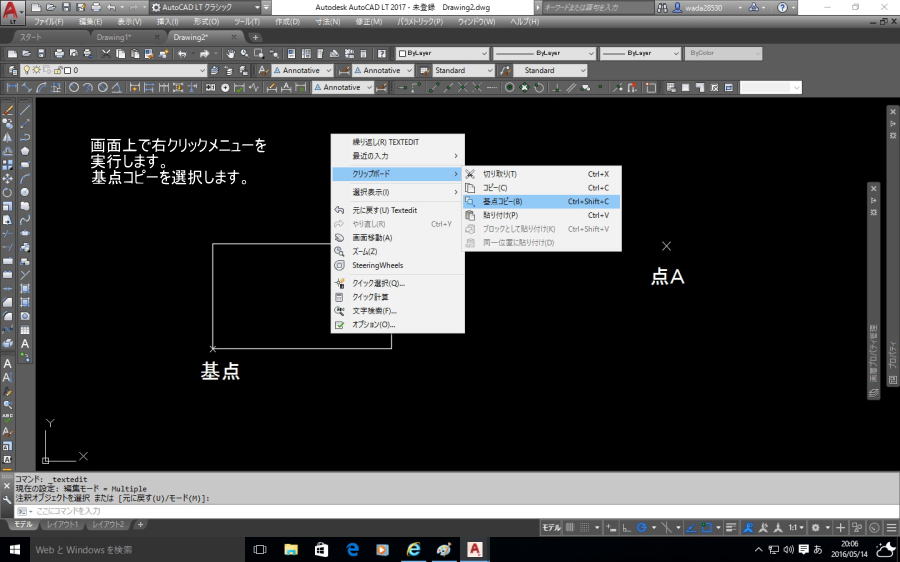Click the モデル space button in status bar
The height and width of the screenshot is (562, 900).
click(x=551, y=528)
